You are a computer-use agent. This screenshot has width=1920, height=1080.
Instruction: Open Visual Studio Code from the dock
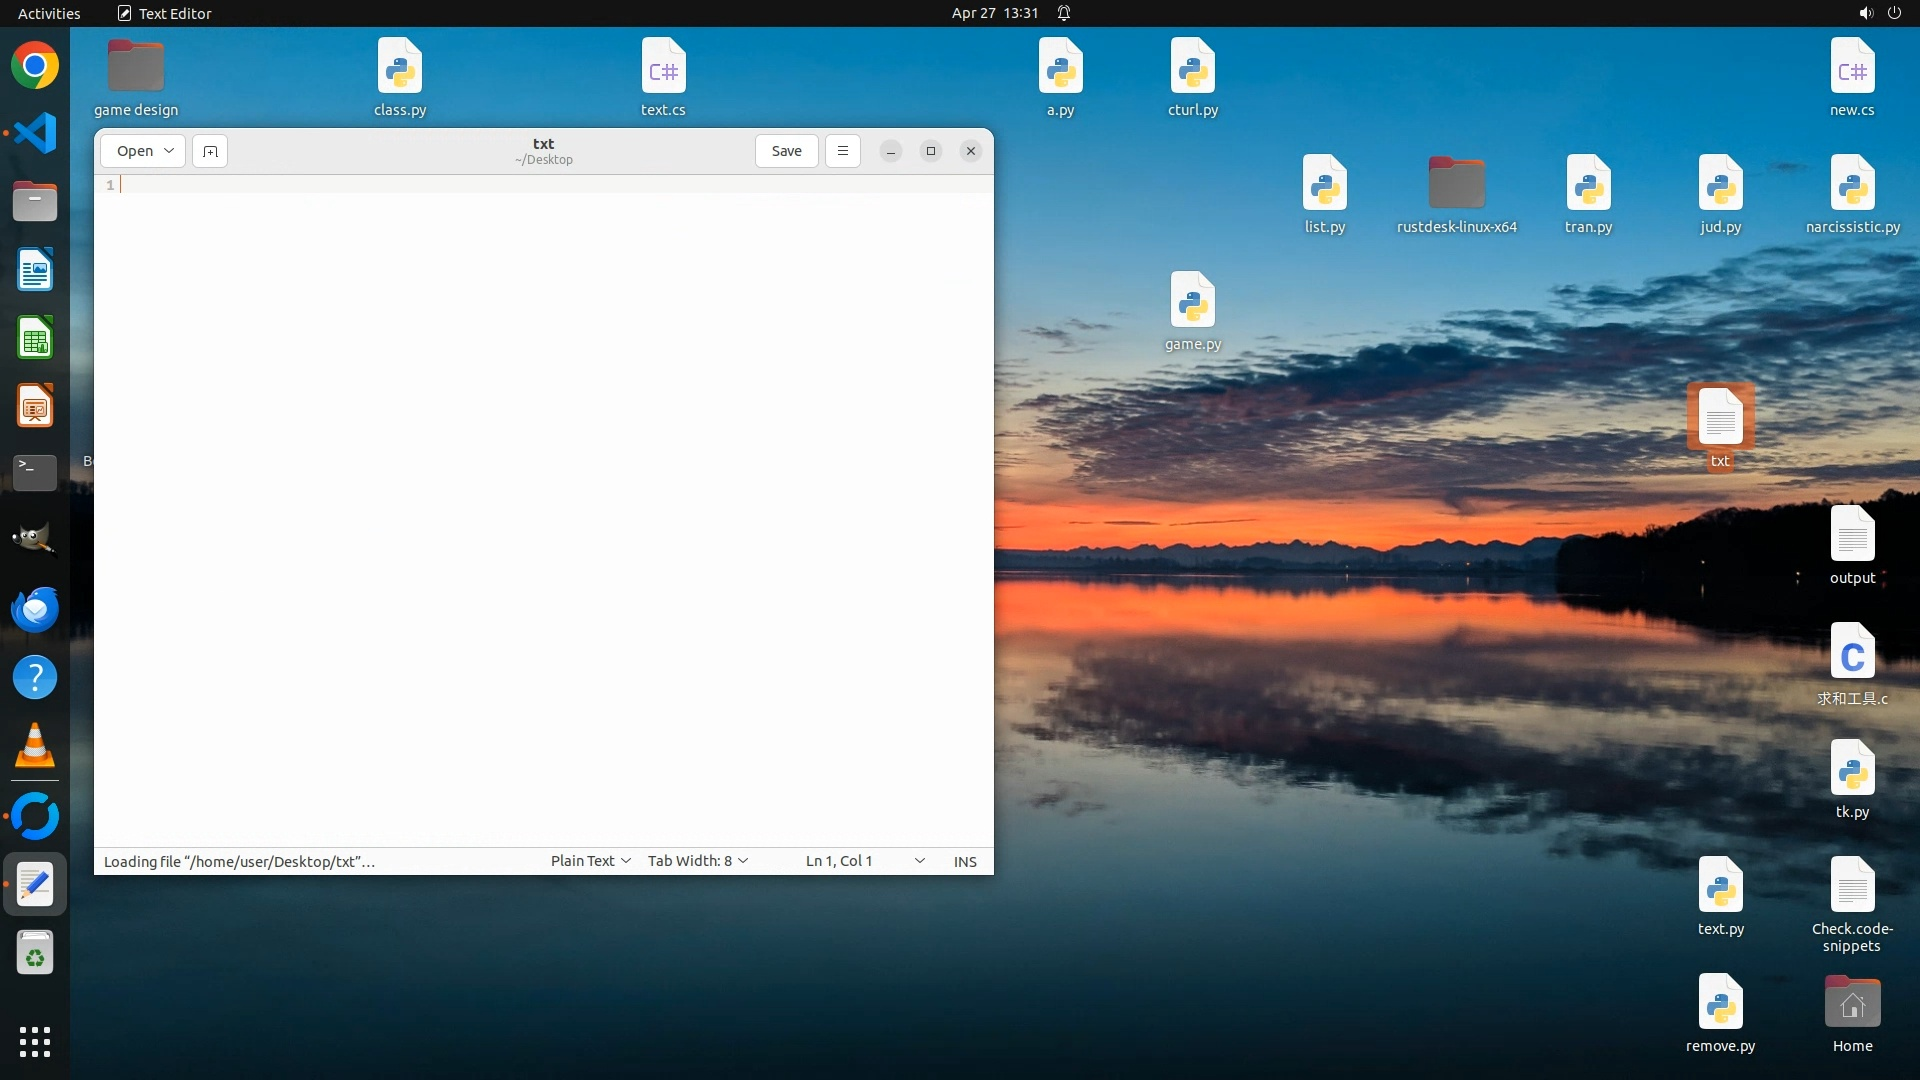35,133
